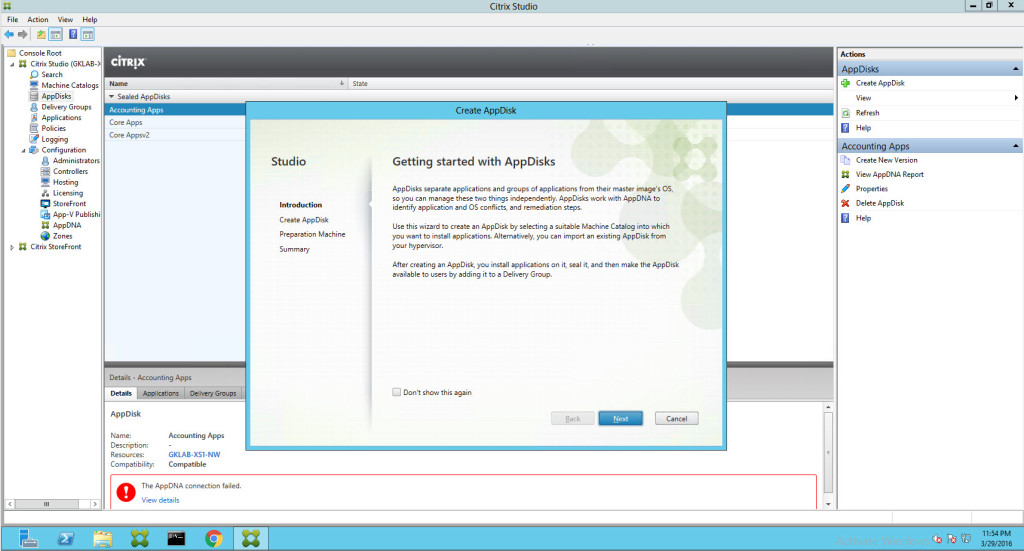Open Zones under Configuration
The width and height of the screenshot is (1024, 551).
[62, 236]
